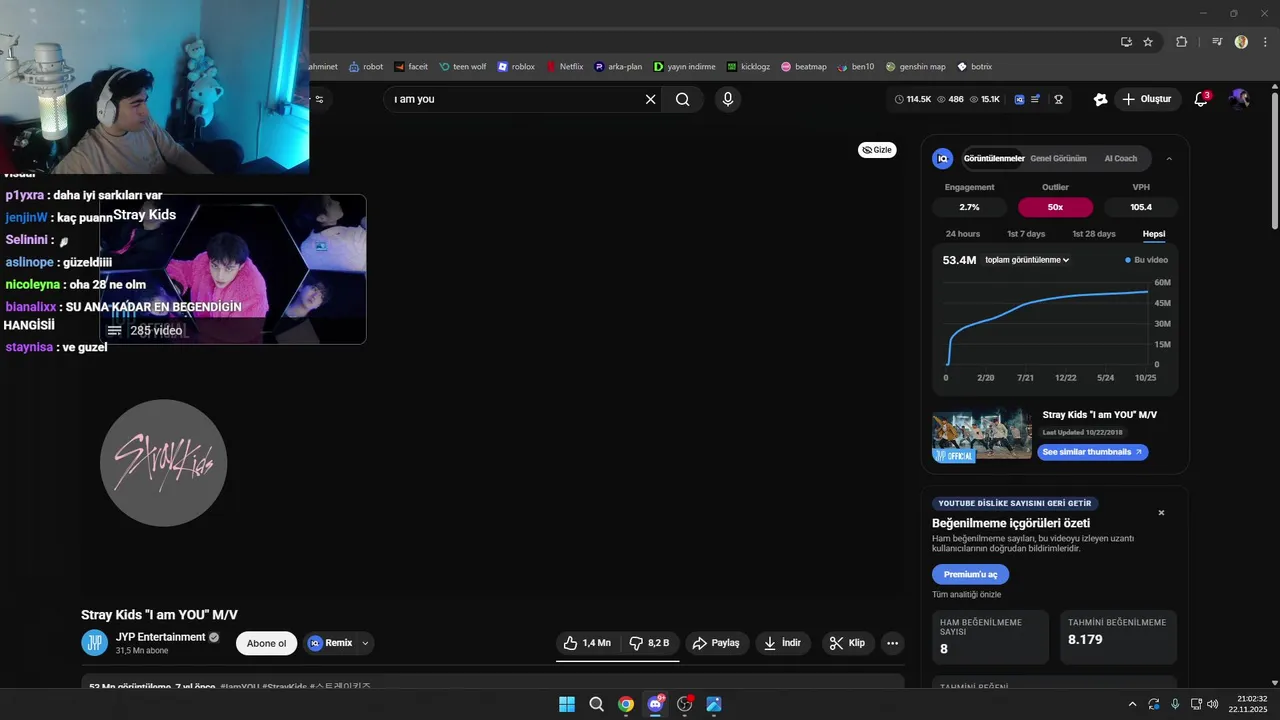Open more actions three-dot menu

[893, 643]
